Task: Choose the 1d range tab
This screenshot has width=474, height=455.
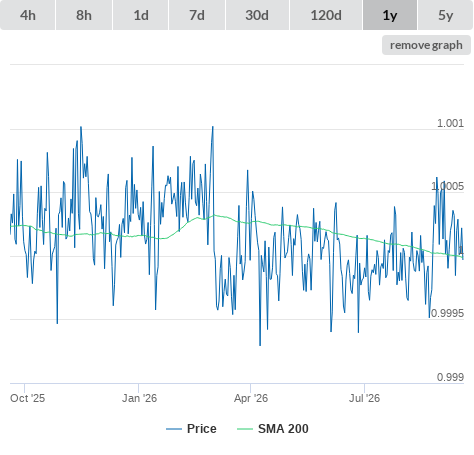Action: click(x=141, y=15)
